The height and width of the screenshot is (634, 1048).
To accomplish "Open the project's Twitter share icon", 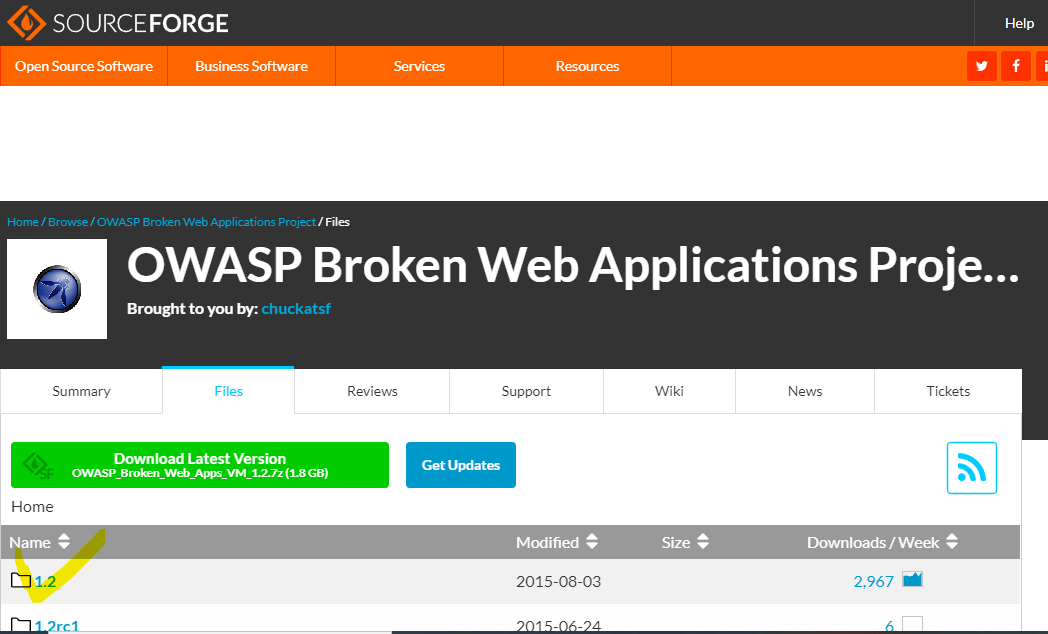I will coord(981,66).
